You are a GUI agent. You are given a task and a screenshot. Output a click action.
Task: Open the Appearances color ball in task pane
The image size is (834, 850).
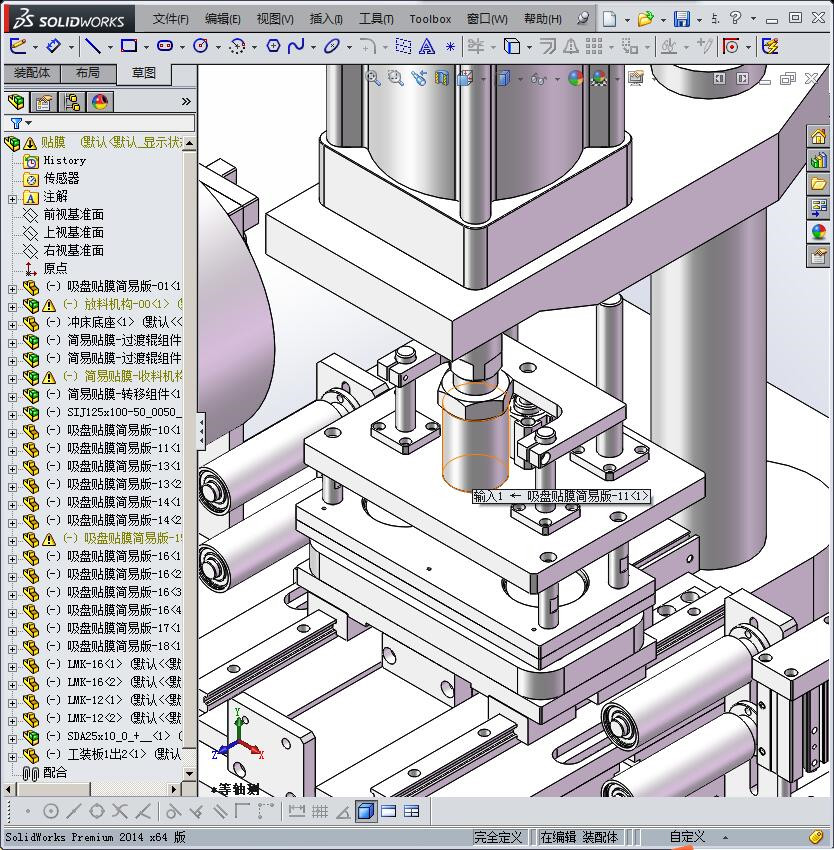pyautogui.click(x=819, y=232)
